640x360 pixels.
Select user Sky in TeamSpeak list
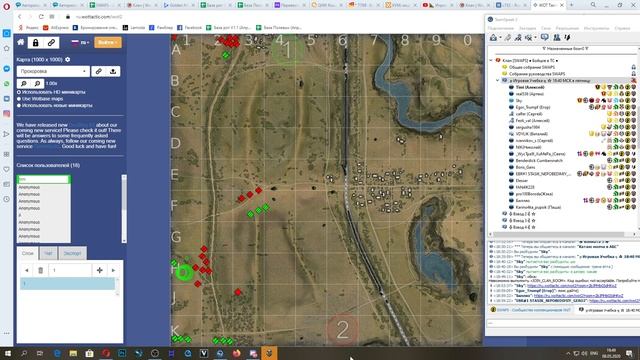click(519, 100)
